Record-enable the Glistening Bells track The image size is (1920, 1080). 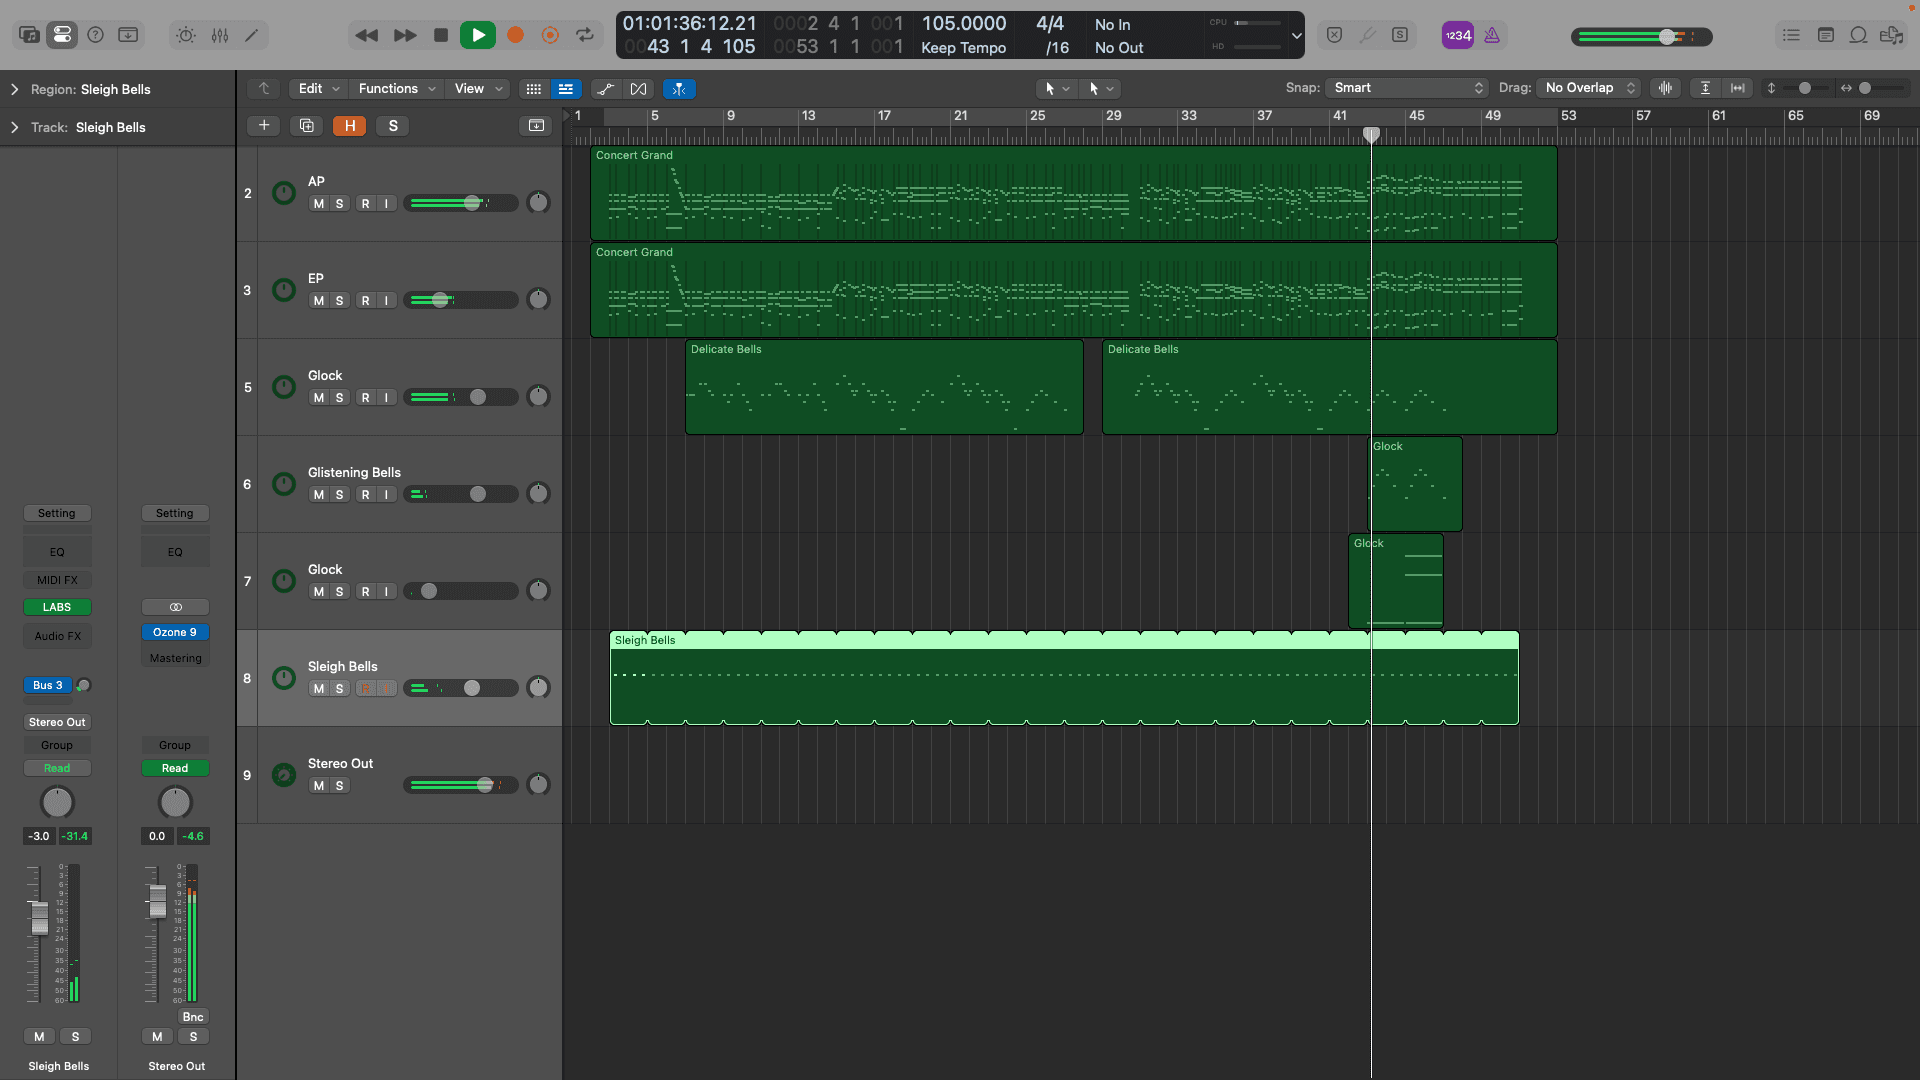[365, 494]
